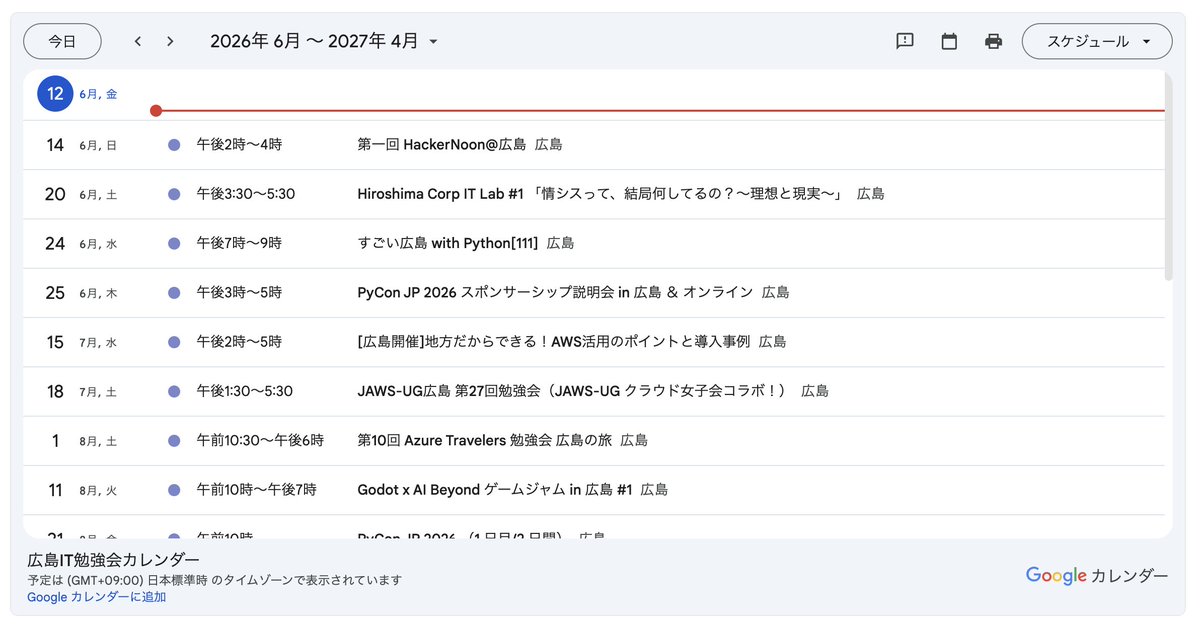Image resolution: width=1200 pixels, height=627 pixels.
Task: Click the date 24 in 6月, 水 row
Action: click(x=55, y=243)
